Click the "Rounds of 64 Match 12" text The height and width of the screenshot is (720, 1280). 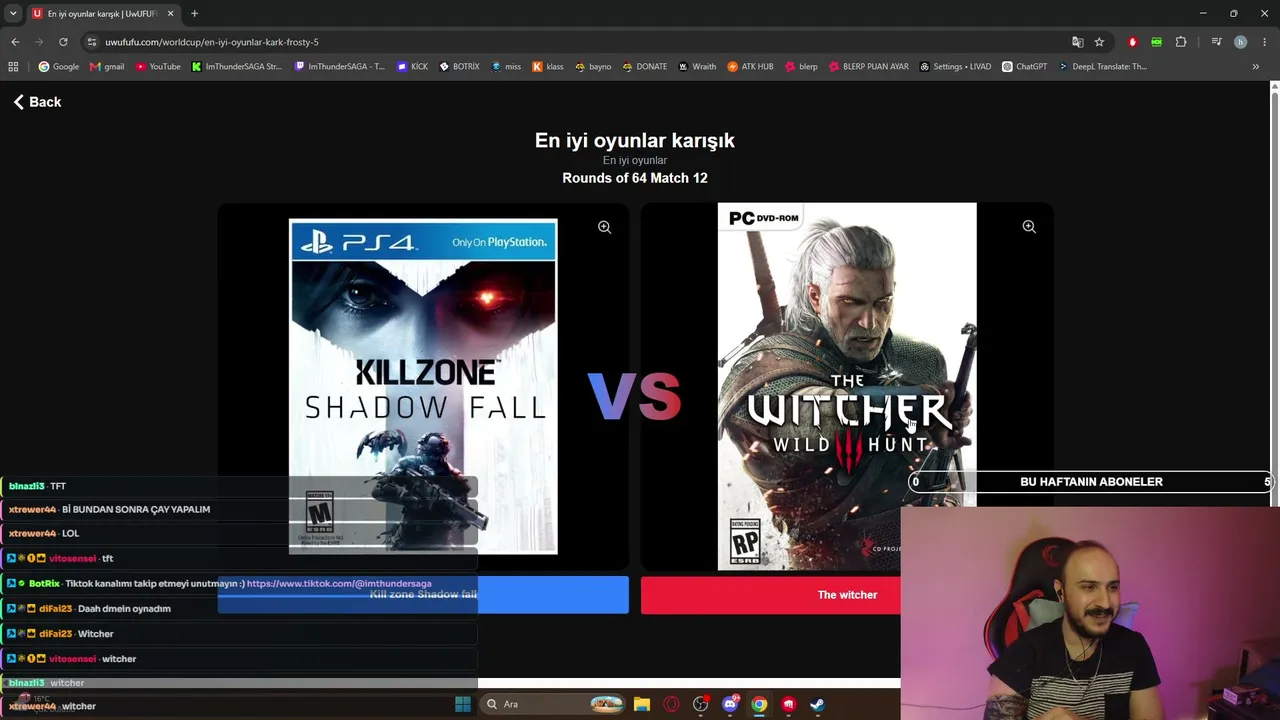pyautogui.click(x=635, y=178)
